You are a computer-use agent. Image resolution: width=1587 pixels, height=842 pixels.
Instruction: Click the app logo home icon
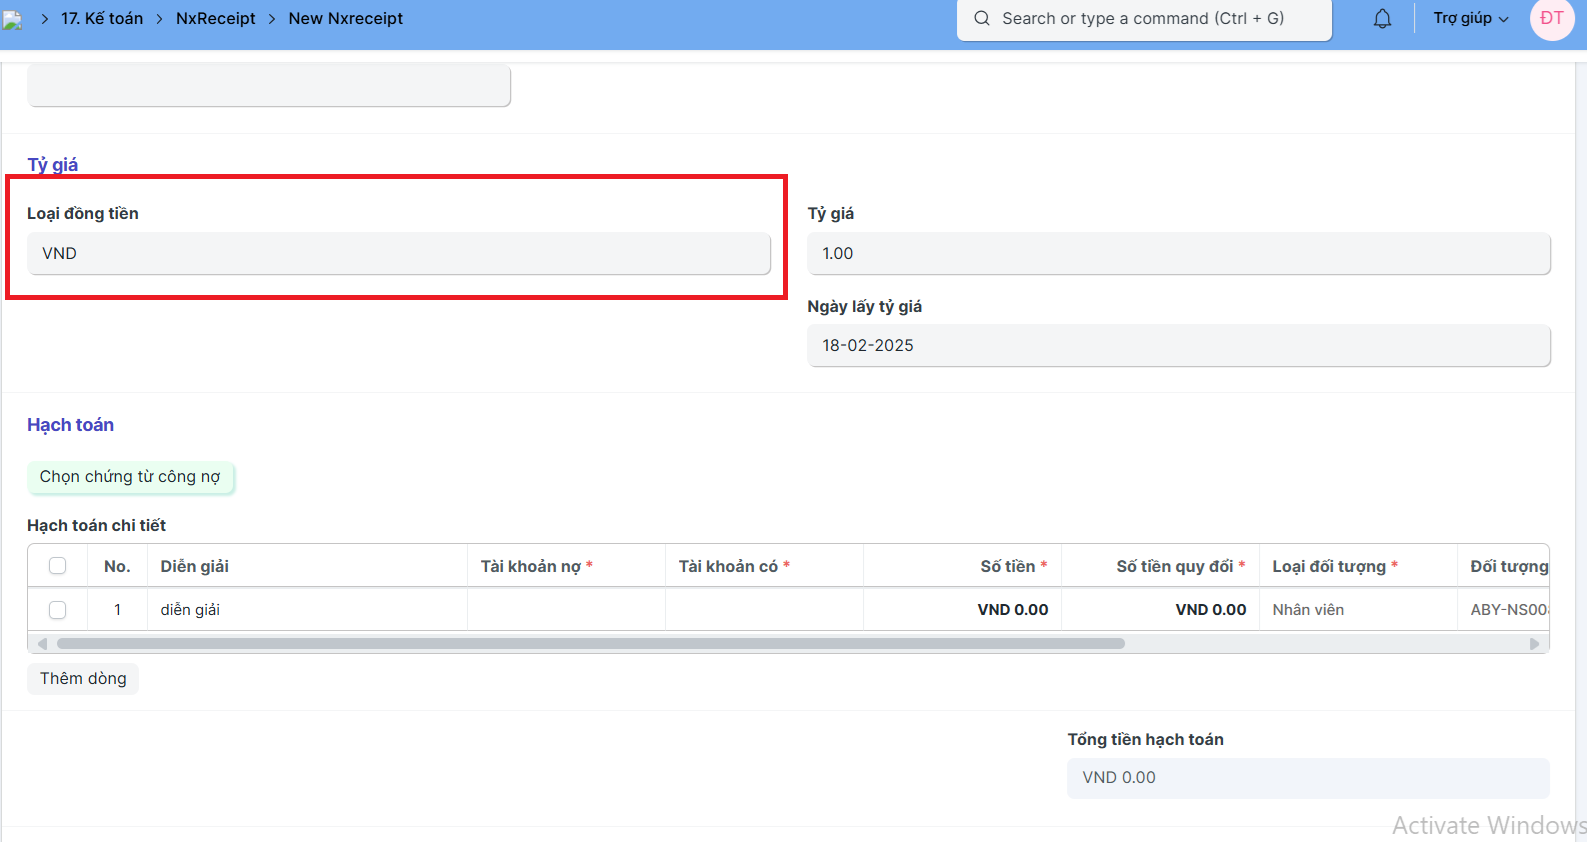pos(12,19)
